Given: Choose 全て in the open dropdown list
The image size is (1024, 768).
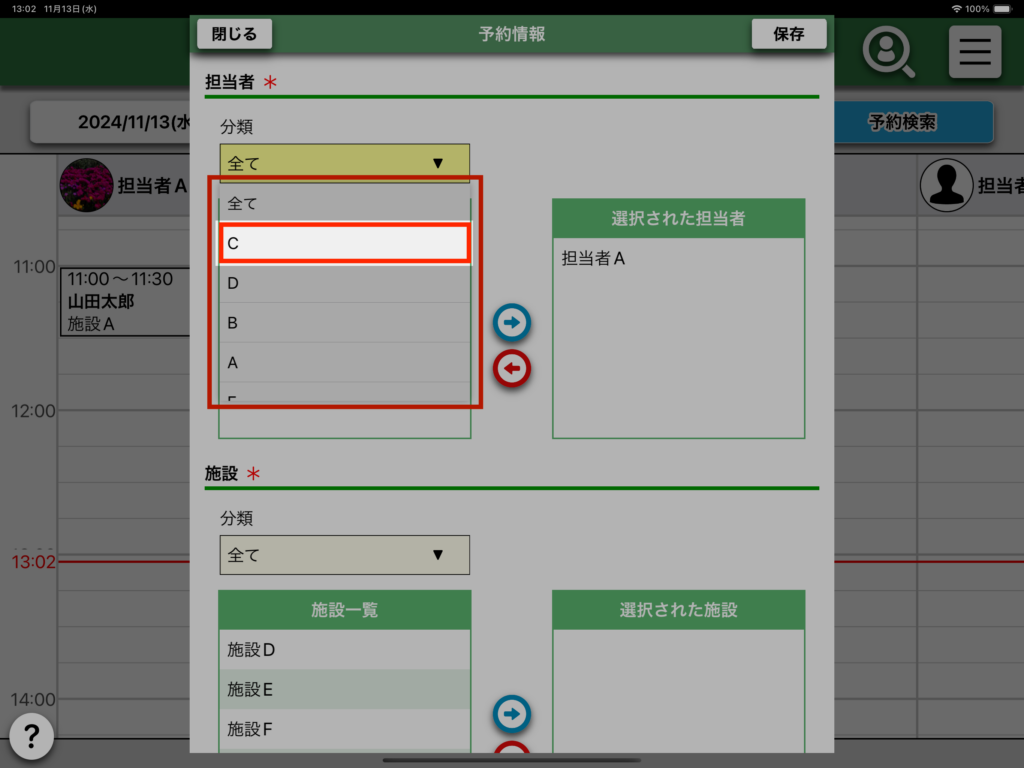Looking at the screenshot, I should pos(344,203).
